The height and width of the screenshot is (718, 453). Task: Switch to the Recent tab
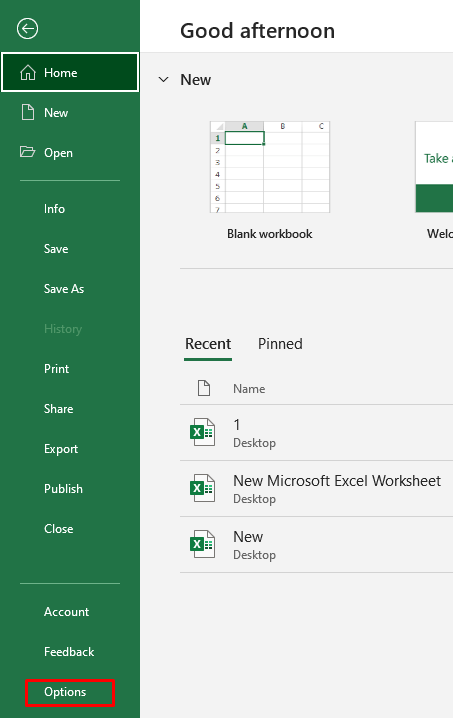click(x=208, y=344)
